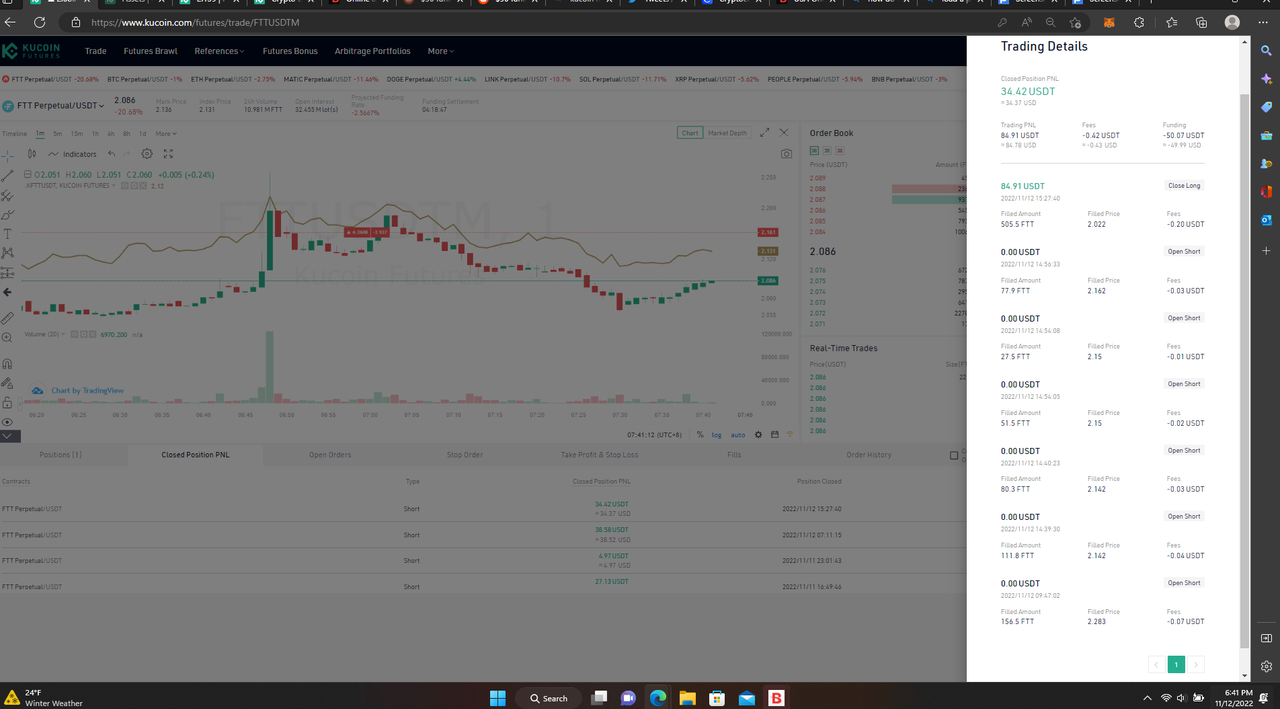Switch to the Chart view
1280x709 pixels.
pos(690,133)
